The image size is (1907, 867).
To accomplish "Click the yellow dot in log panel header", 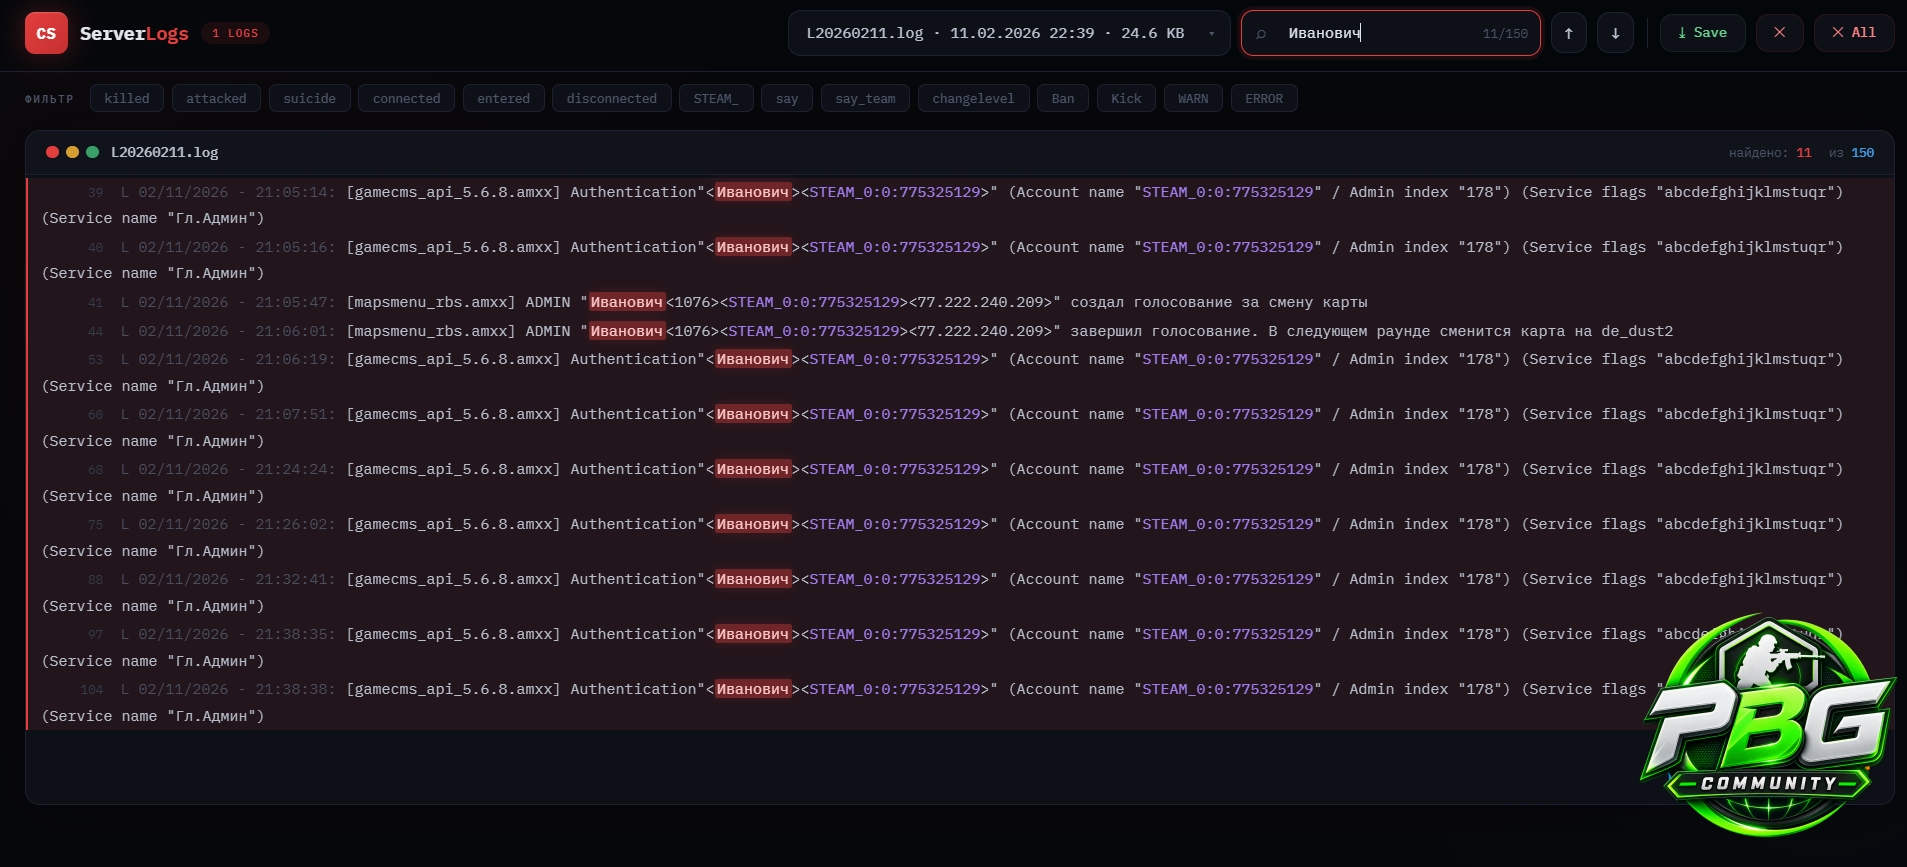I will (x=72, y=152).
